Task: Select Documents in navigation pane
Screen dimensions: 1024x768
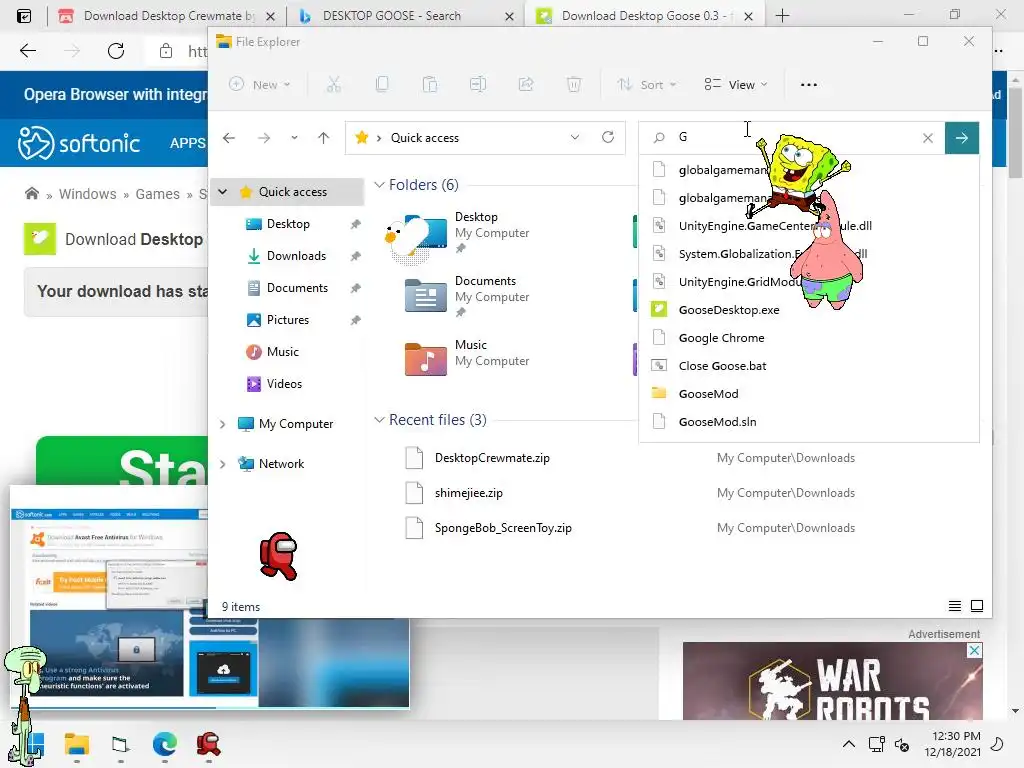Action: [297, 287]
